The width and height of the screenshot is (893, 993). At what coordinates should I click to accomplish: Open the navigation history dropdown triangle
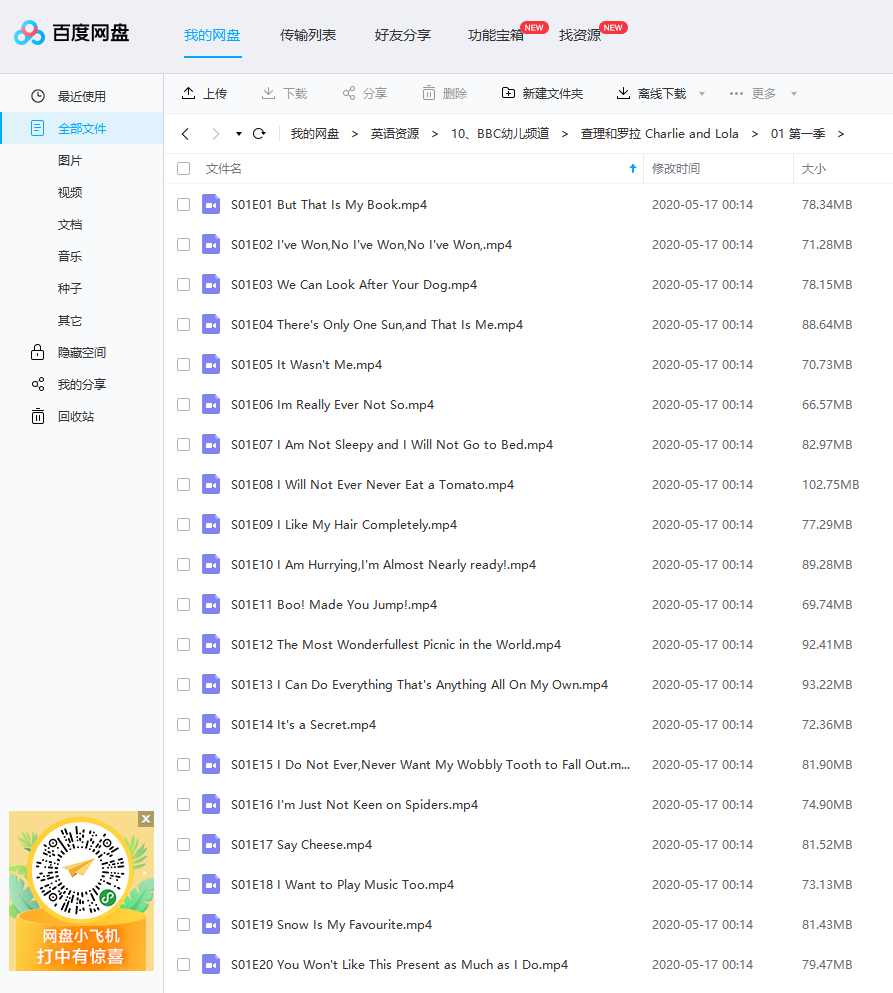pyautogui.click(x=239, y=134)
